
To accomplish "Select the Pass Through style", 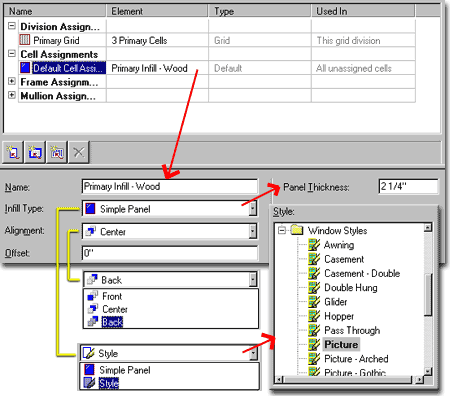I will pyautogui.click(x=352, y=330).
